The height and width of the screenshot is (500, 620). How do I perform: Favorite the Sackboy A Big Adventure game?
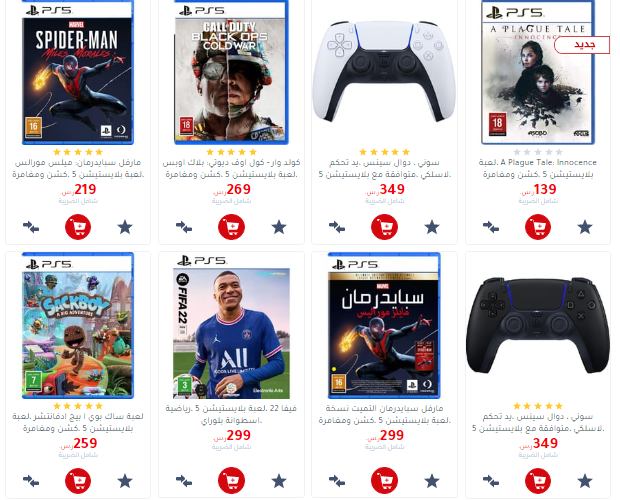[125, 481]
